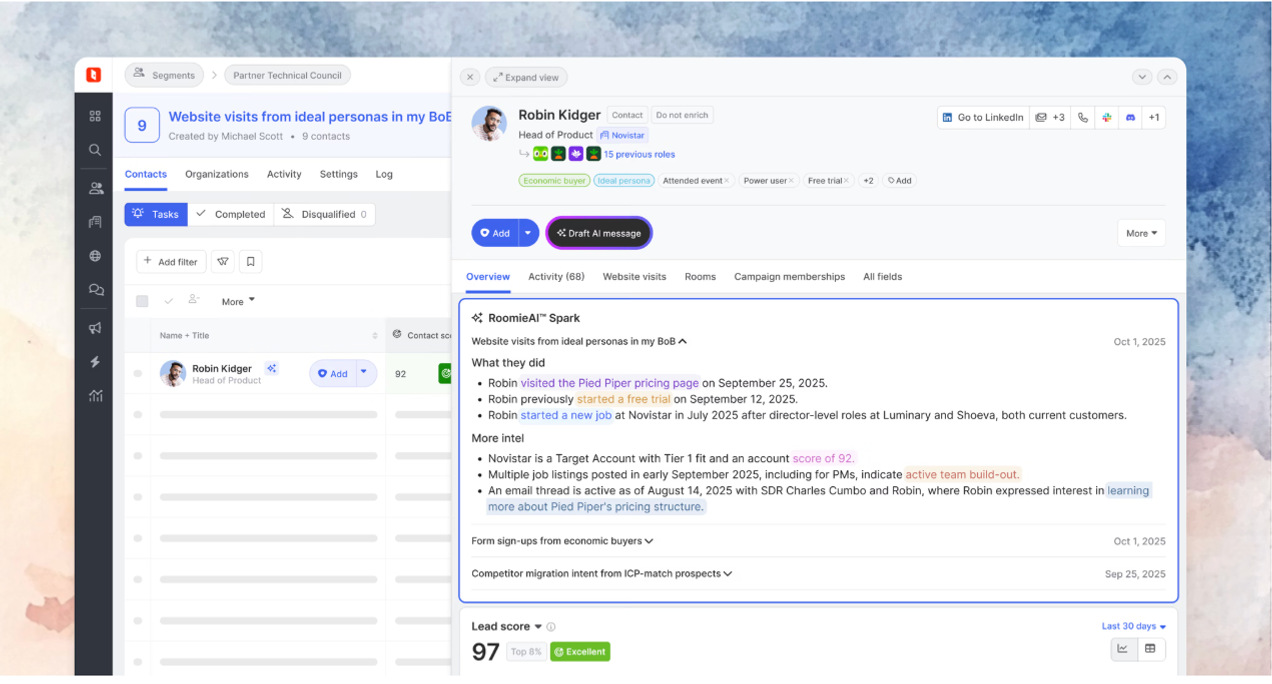Click the clear filters funnel icon
The image size is (1272, 684).
pyautogui.click(x=223, y=262)
